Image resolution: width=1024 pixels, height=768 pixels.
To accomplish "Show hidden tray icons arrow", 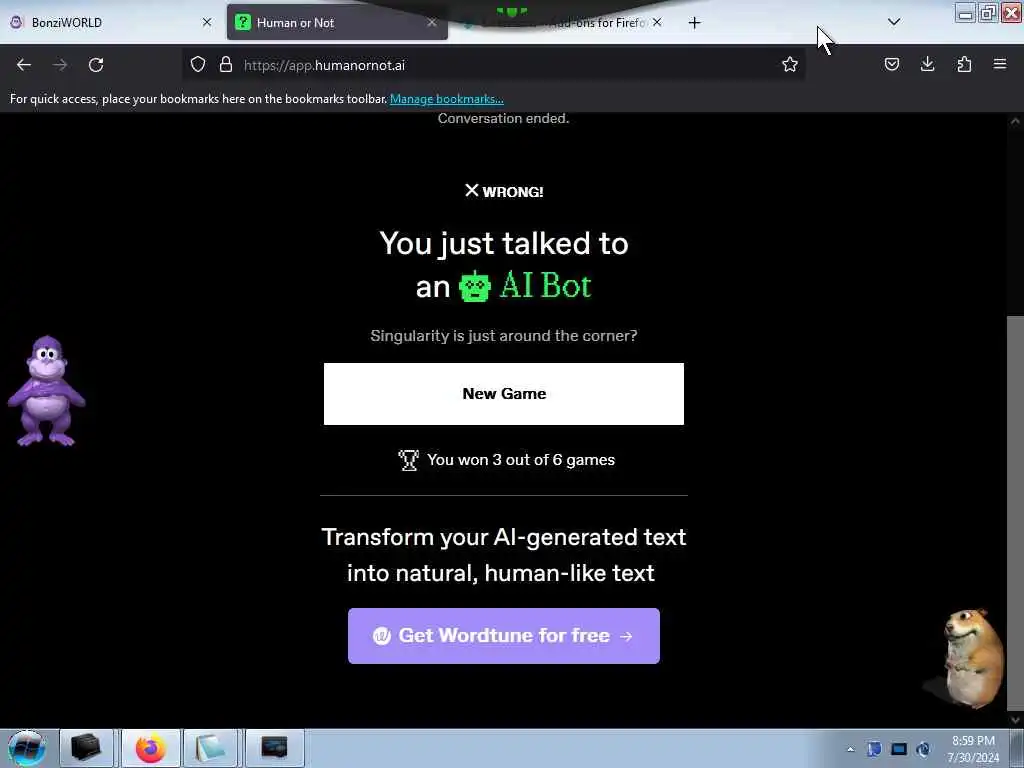I will tap(850, 749).
